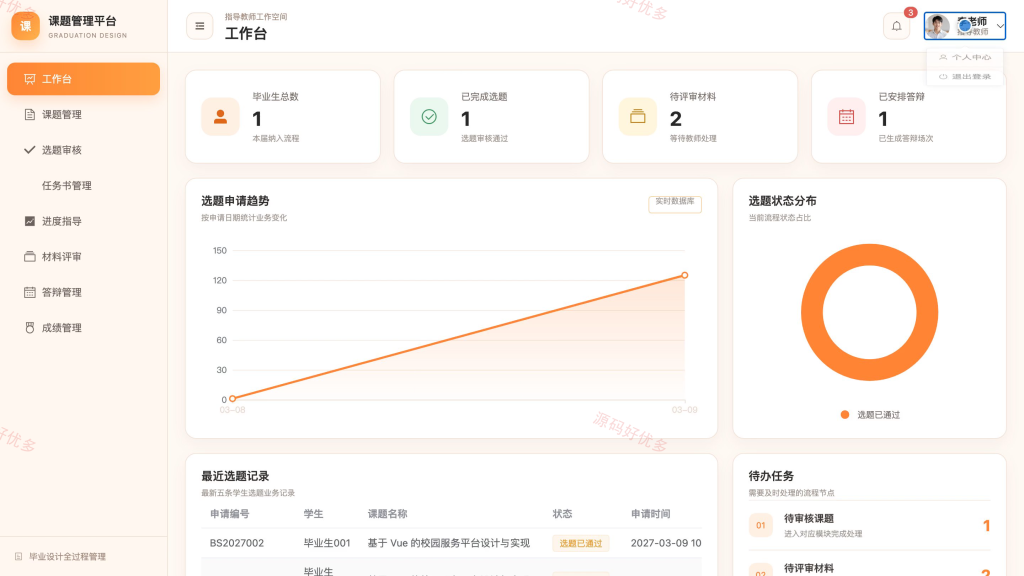Click the 选题已通过 status badge for BS2027002

click(581, 543)
